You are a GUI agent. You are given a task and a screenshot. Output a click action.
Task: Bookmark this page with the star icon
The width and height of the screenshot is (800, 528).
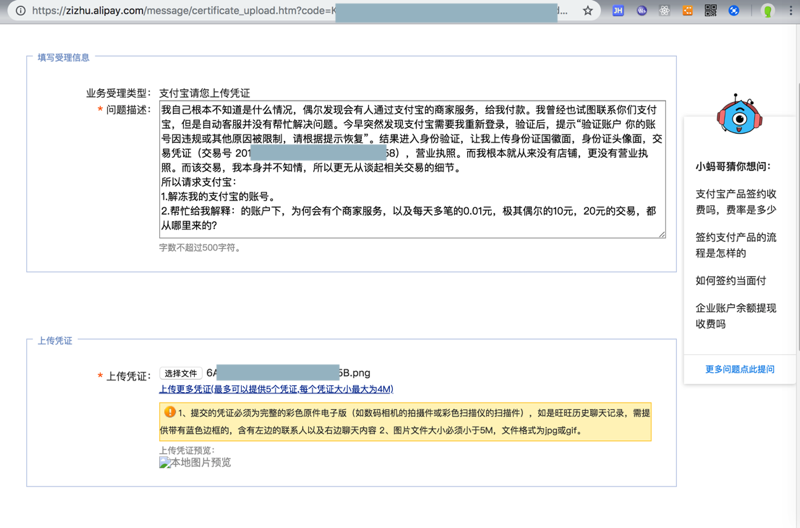pos(588,11)
